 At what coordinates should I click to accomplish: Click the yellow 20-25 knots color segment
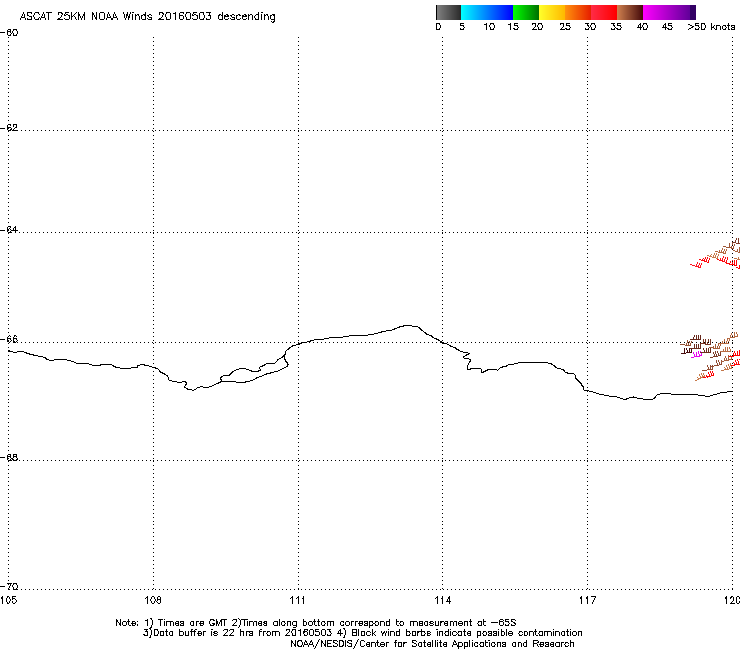(x=552, y=12)
